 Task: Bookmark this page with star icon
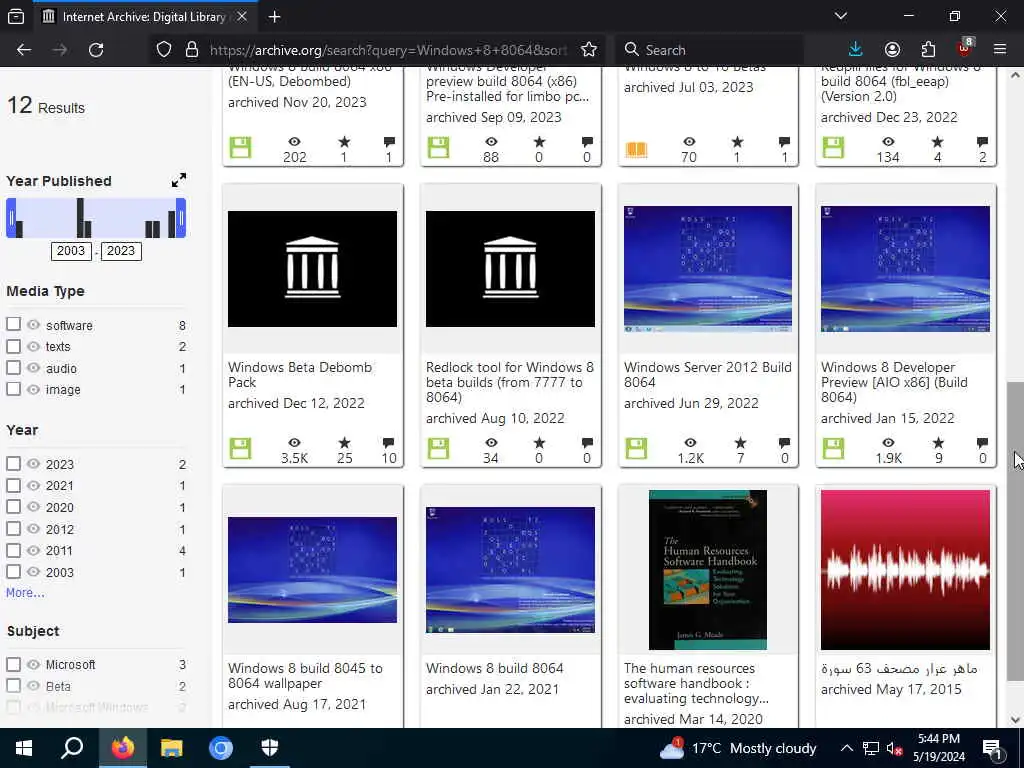pos(588,50)
